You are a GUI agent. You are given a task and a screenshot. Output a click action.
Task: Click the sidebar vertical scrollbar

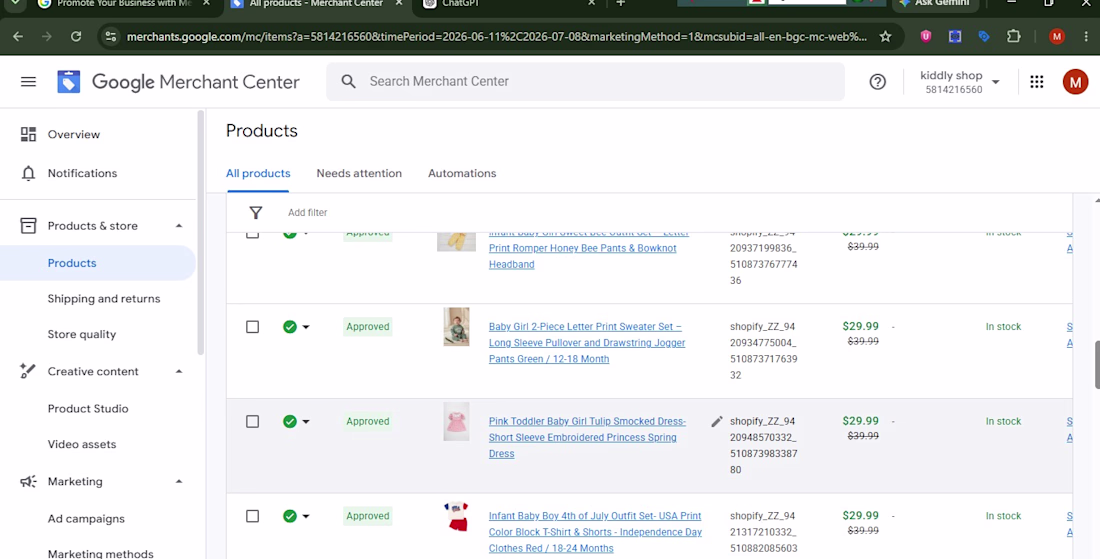[201, 233]
